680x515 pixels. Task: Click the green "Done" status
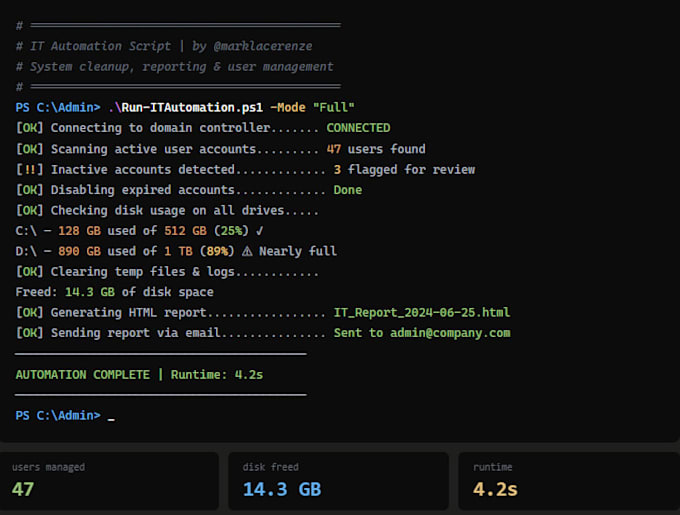click(x=348, y=190)
